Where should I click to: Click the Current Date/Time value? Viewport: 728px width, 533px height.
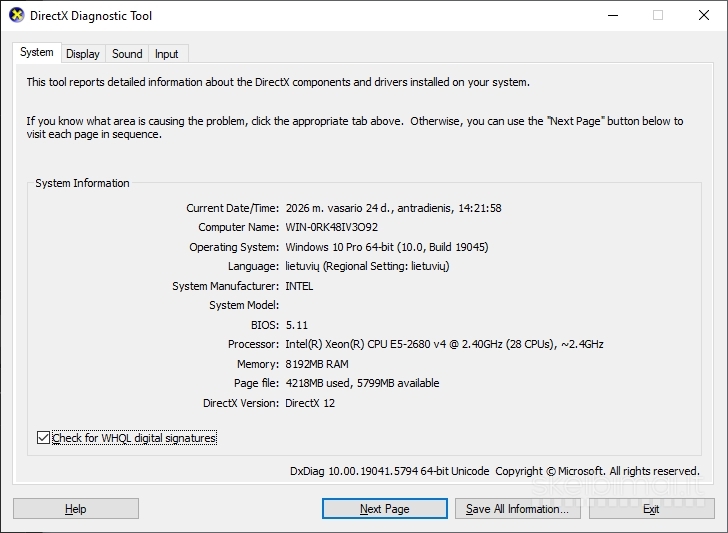[x=393, y=208]
